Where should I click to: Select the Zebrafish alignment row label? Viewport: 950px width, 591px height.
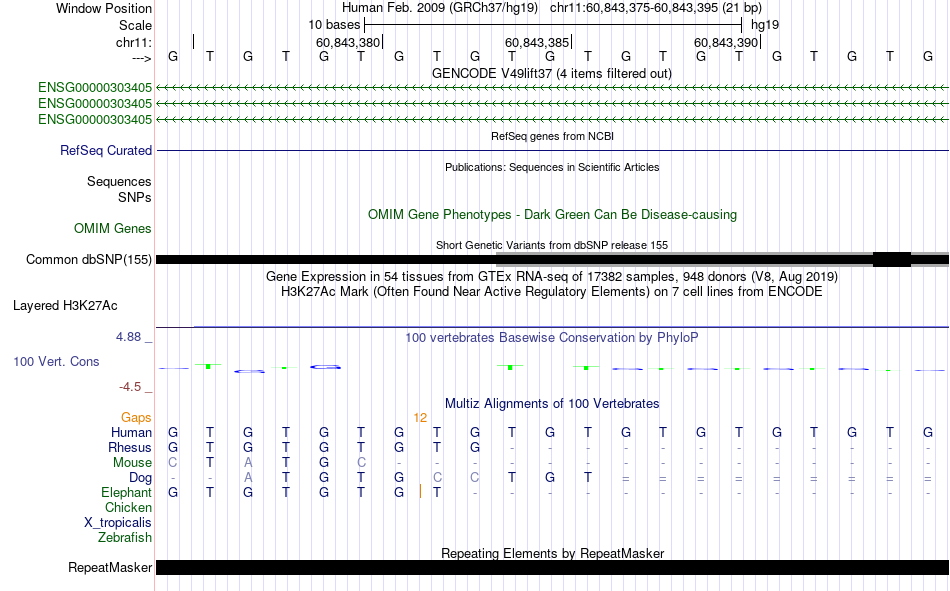[125, 538]
